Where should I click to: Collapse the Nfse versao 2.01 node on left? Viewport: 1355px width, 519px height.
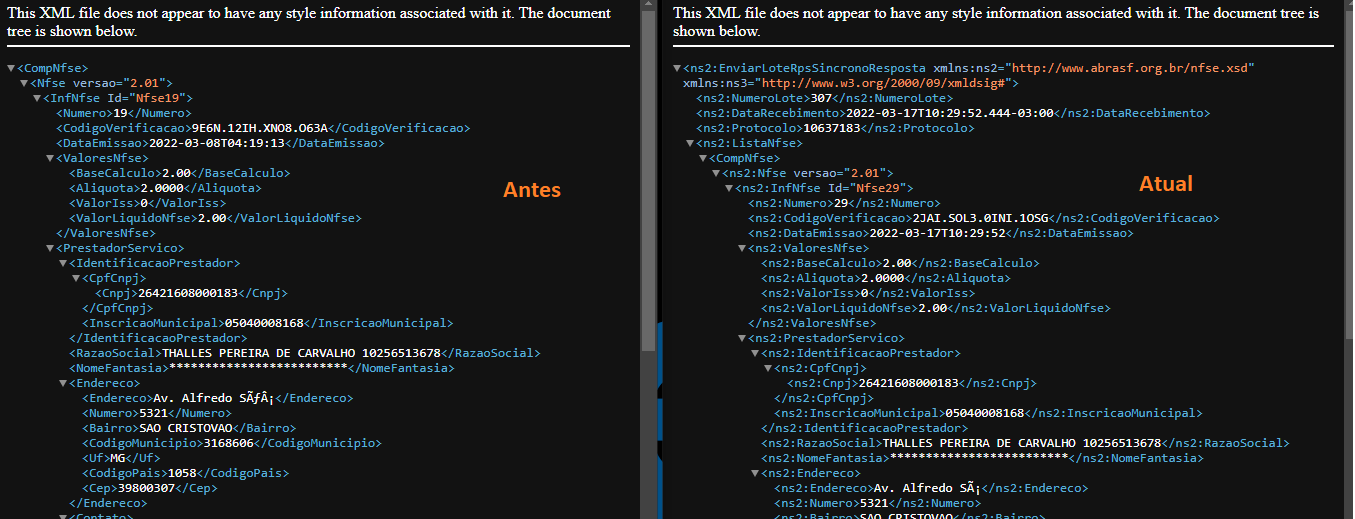[x=23, y=83]
